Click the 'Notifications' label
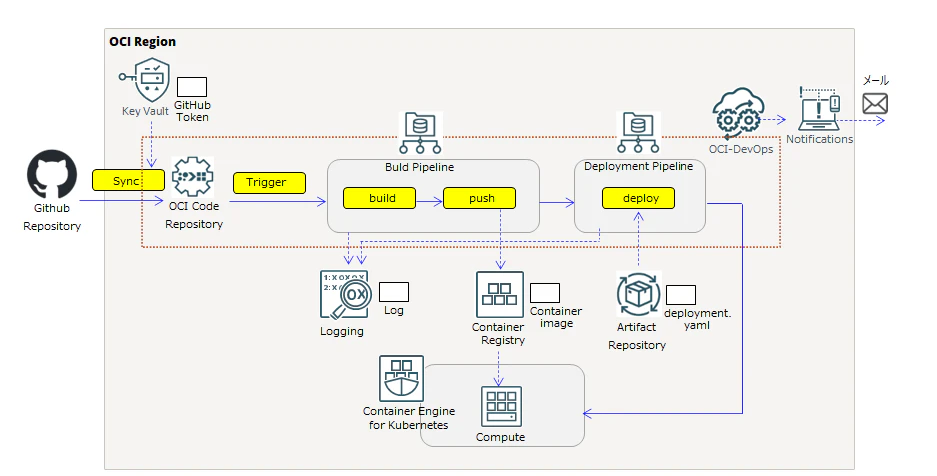The width and height of the screenshot is (937, 476). coord(819,139)
